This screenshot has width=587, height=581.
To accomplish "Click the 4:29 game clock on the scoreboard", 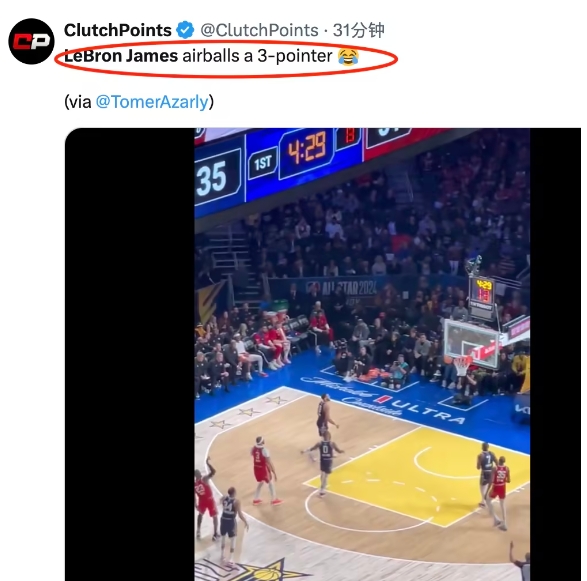I will (x=307, y=151).
